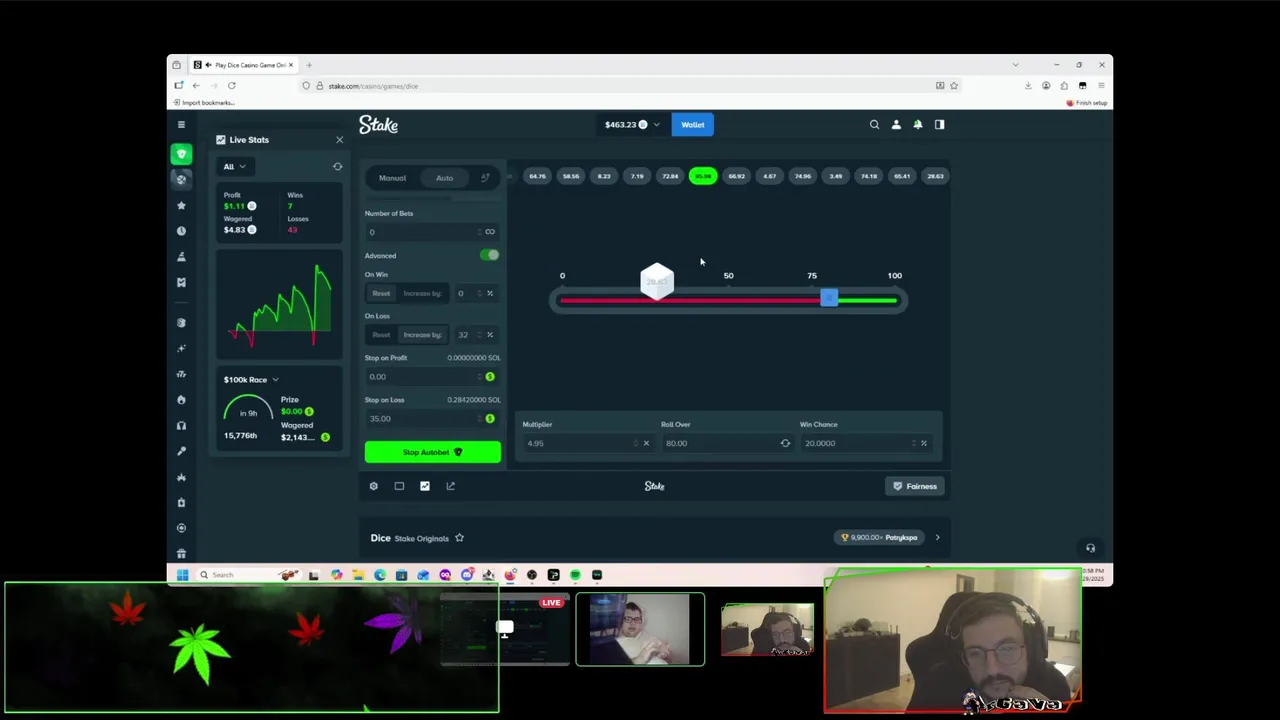Open game settings gear icon
Viewport: 1280px width, 720px height.
pos(374,486)
